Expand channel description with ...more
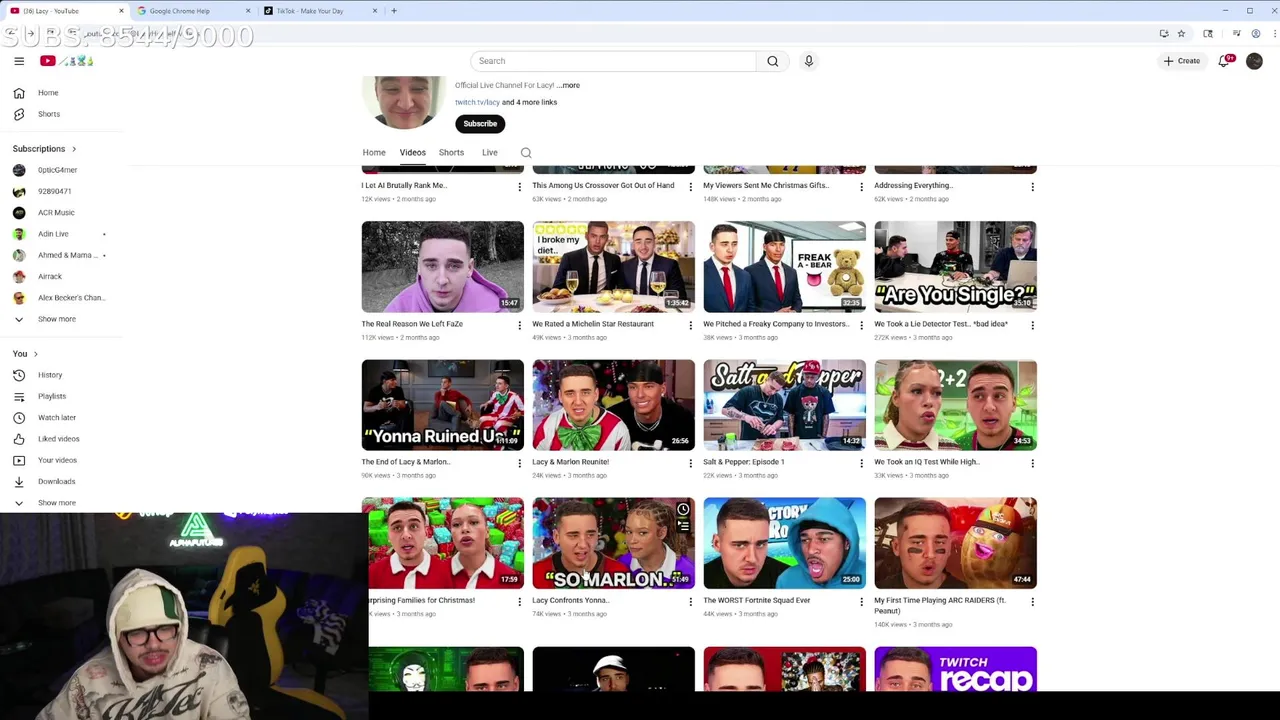The height and width of the screenshot is (720, 1280). click(x=569, y=85)
